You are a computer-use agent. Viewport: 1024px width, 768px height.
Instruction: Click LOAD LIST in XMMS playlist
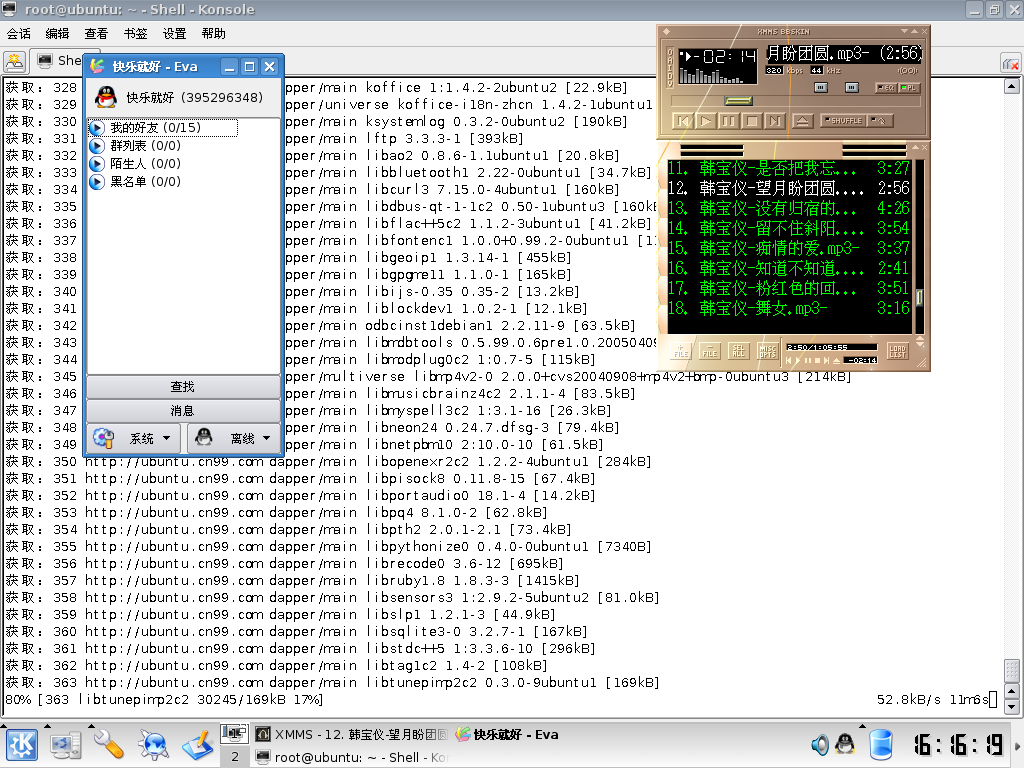pyautogui.click(x=898, y=351)
